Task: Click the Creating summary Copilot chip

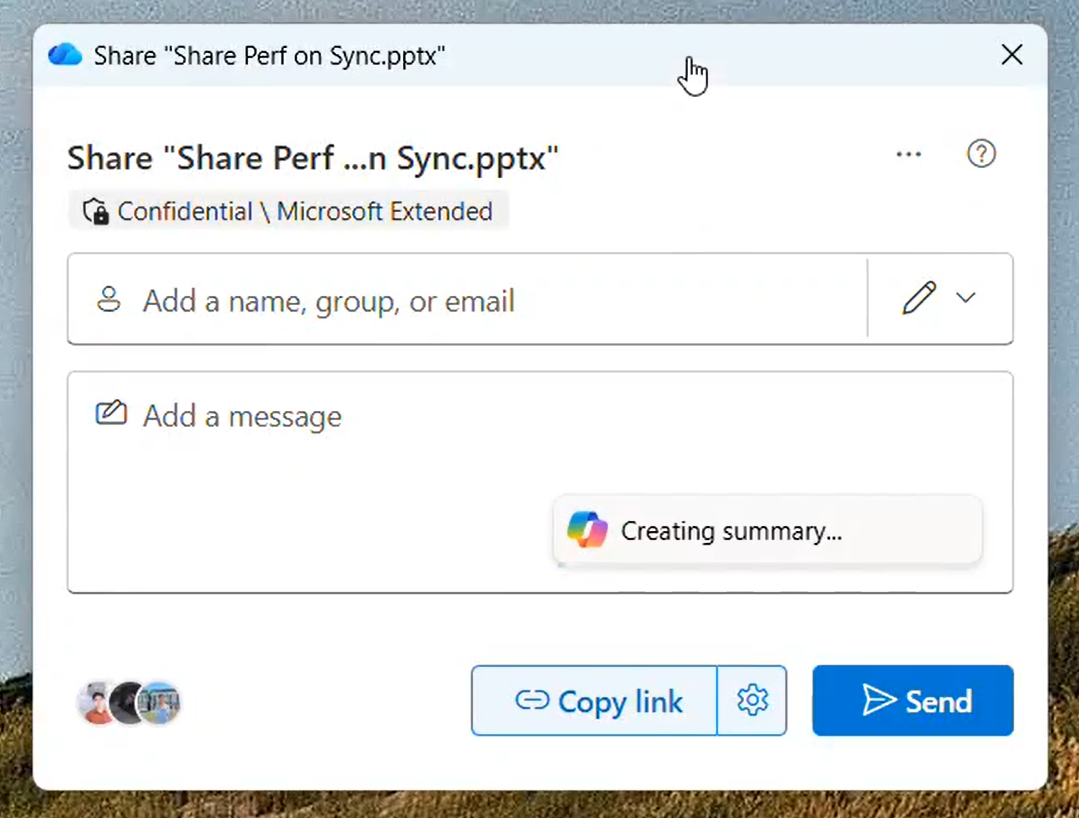Action: 767,530
